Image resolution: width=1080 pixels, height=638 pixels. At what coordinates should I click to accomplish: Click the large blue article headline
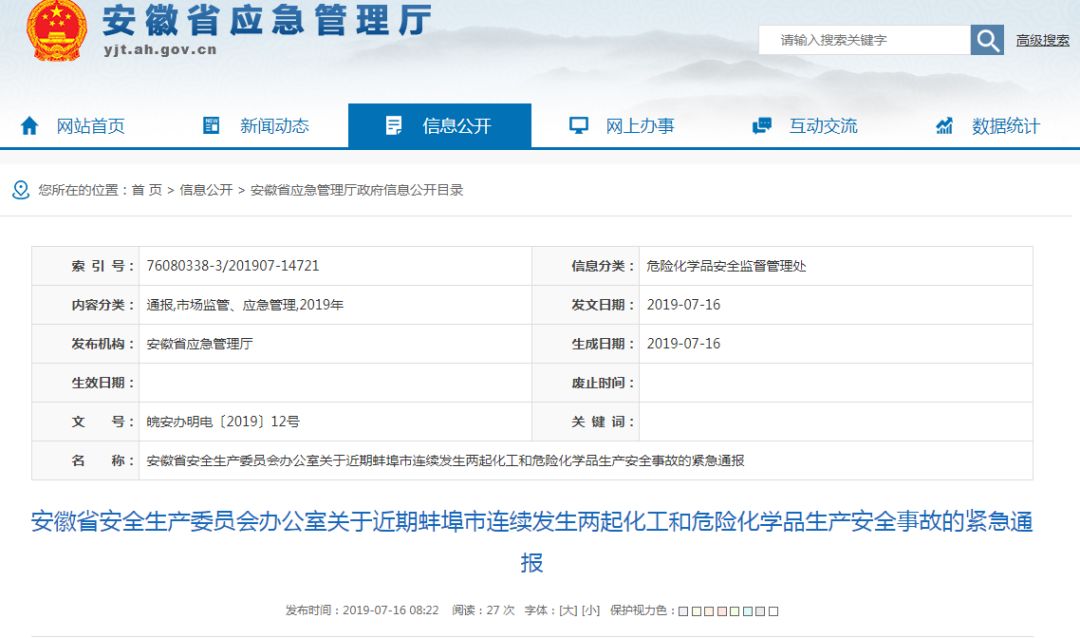(x=532, y=542)
